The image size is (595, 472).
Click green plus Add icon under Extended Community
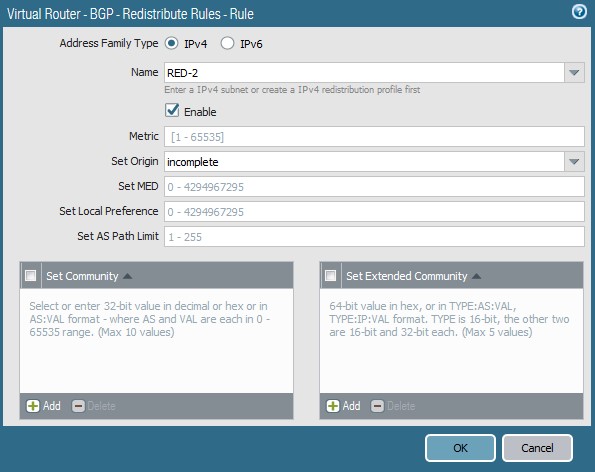point(333,406)
